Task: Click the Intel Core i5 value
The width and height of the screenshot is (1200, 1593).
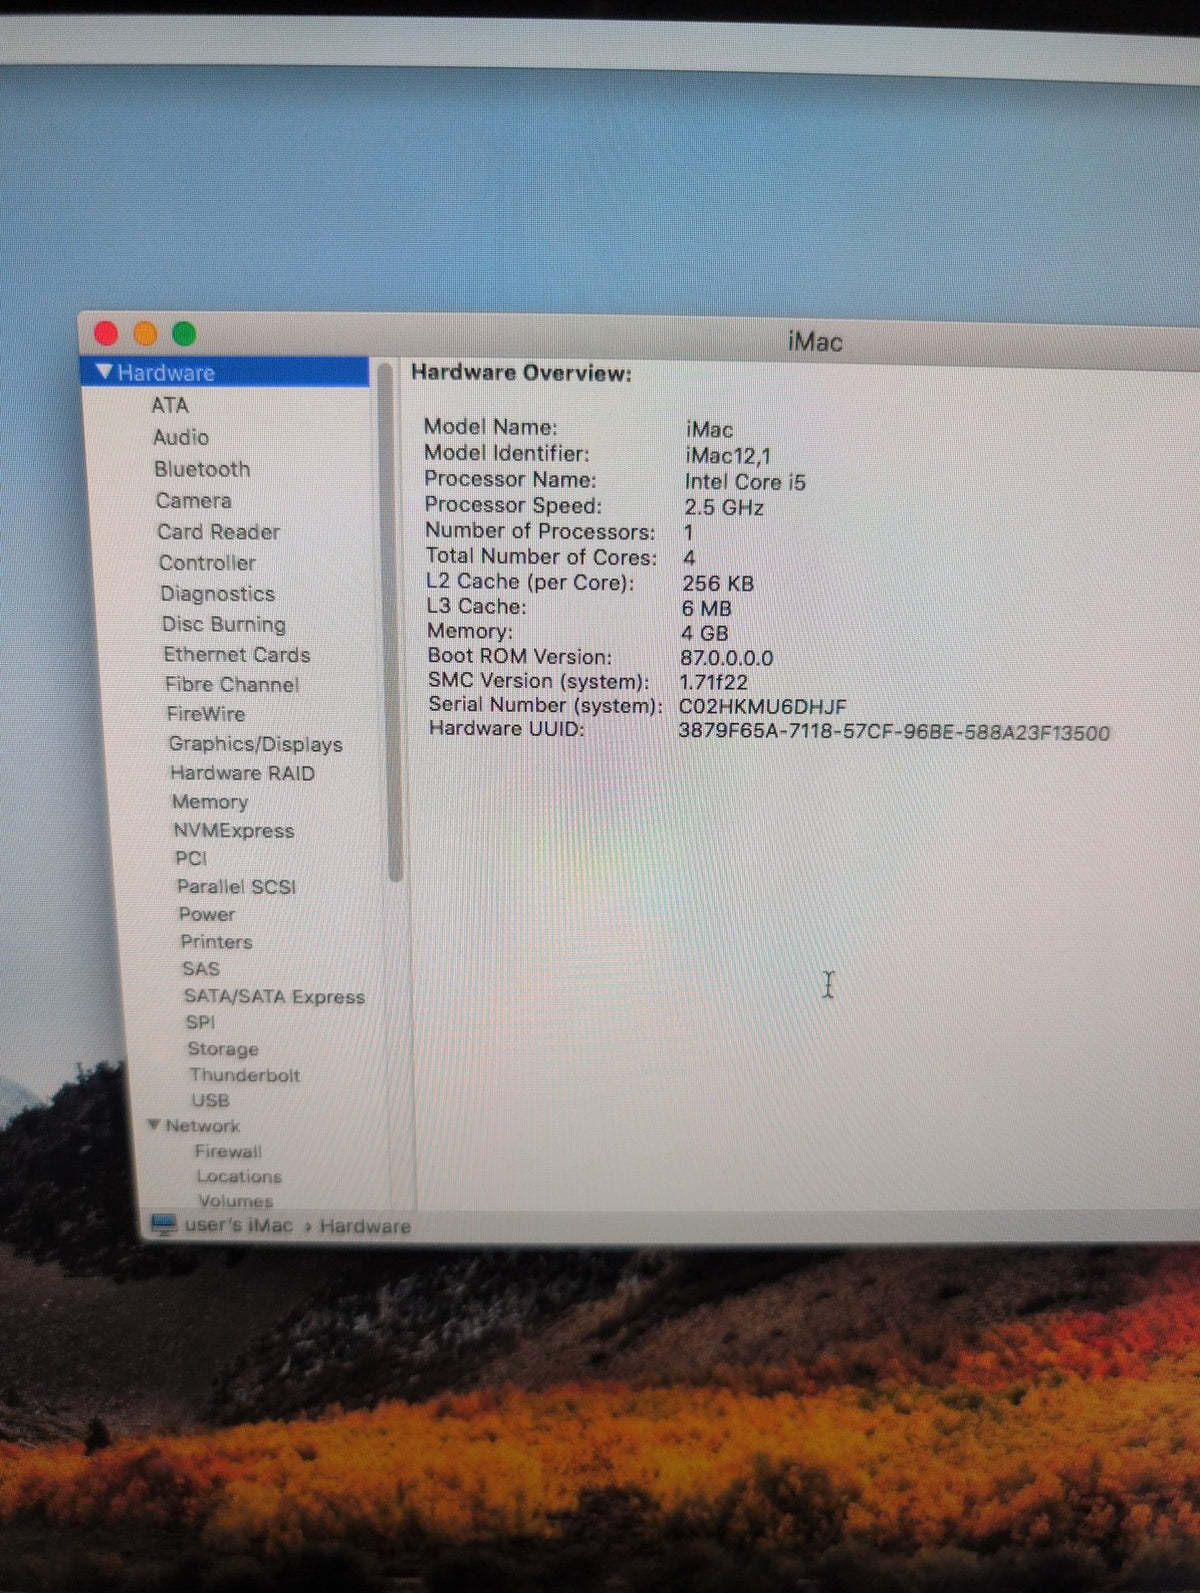Action: click(x=745, y=482)
